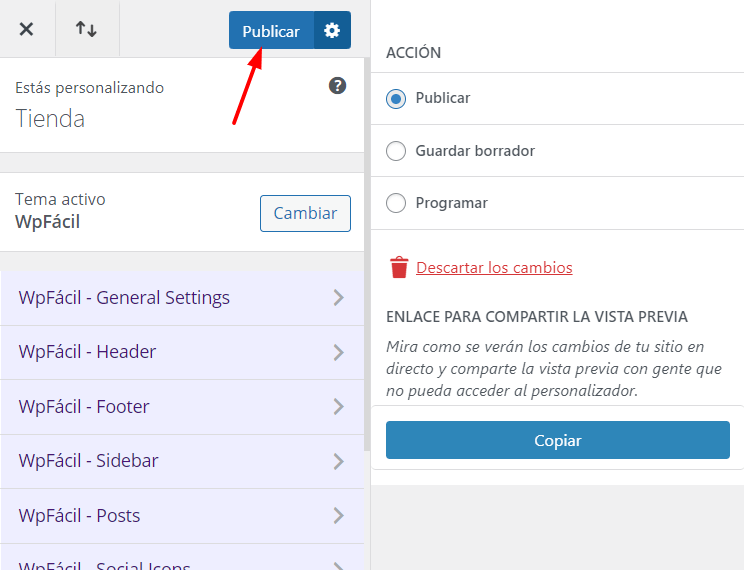
Task: Click the Publicar button in header
Action: tap(271, 30)
